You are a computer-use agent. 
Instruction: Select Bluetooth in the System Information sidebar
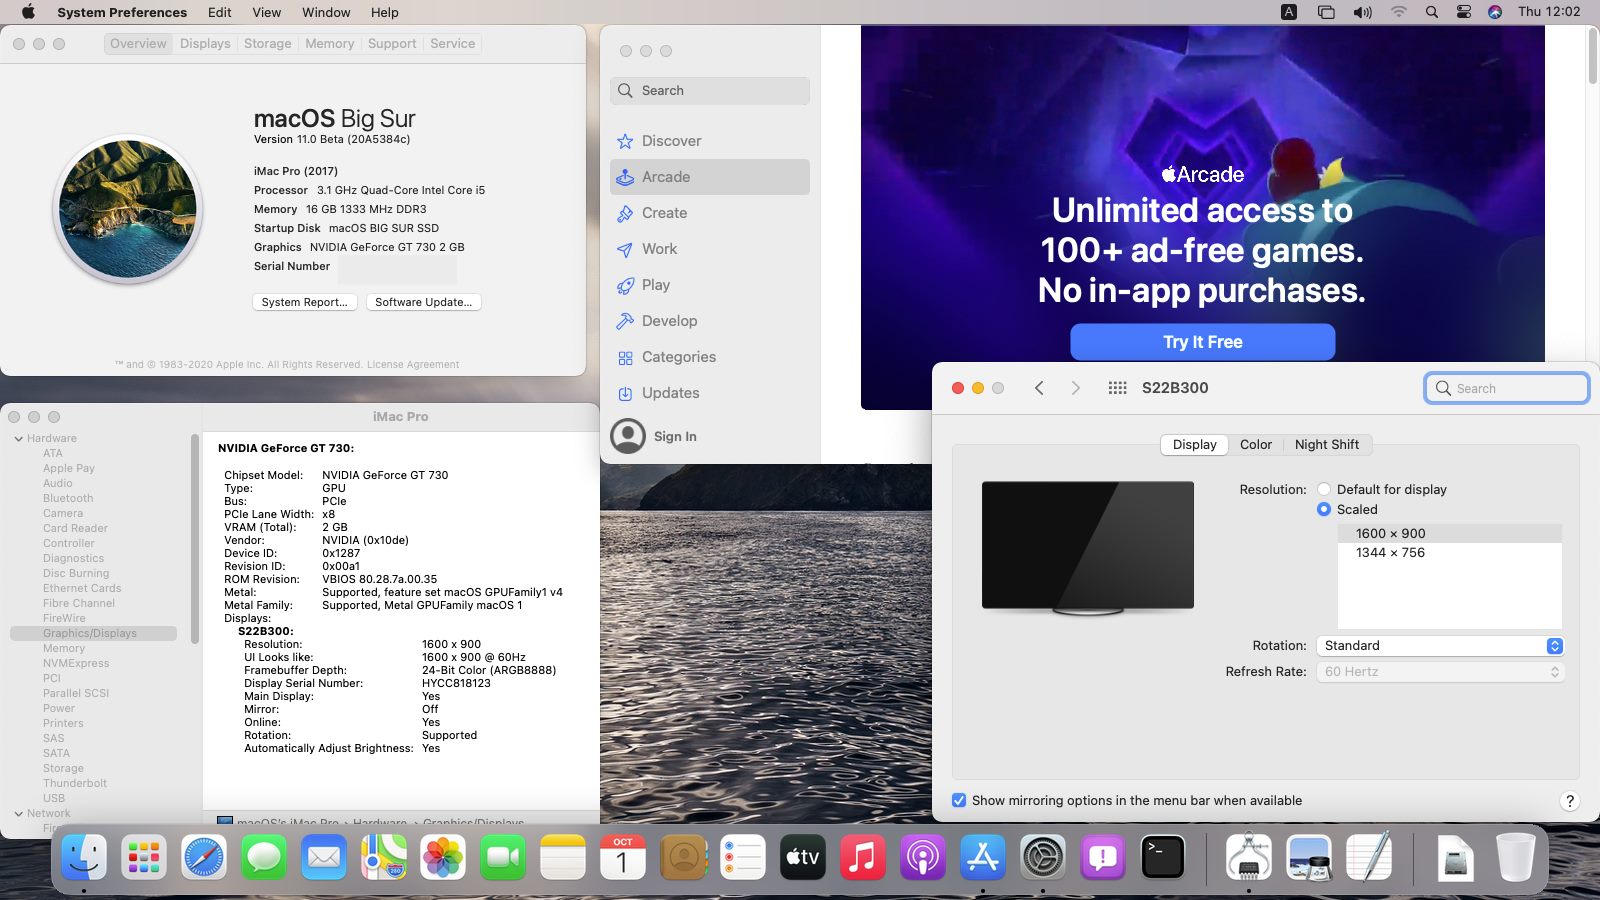(x=68, y=498)
